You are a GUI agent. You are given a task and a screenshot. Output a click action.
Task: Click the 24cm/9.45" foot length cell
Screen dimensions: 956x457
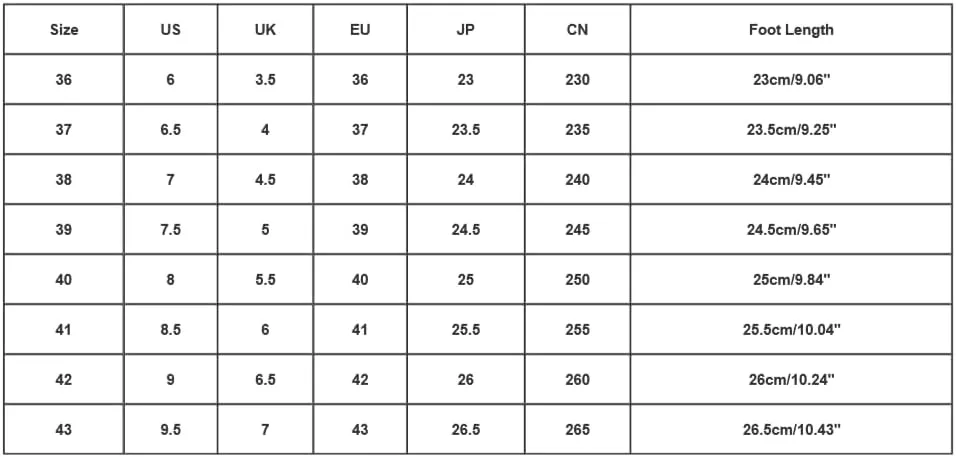(791, 180)
